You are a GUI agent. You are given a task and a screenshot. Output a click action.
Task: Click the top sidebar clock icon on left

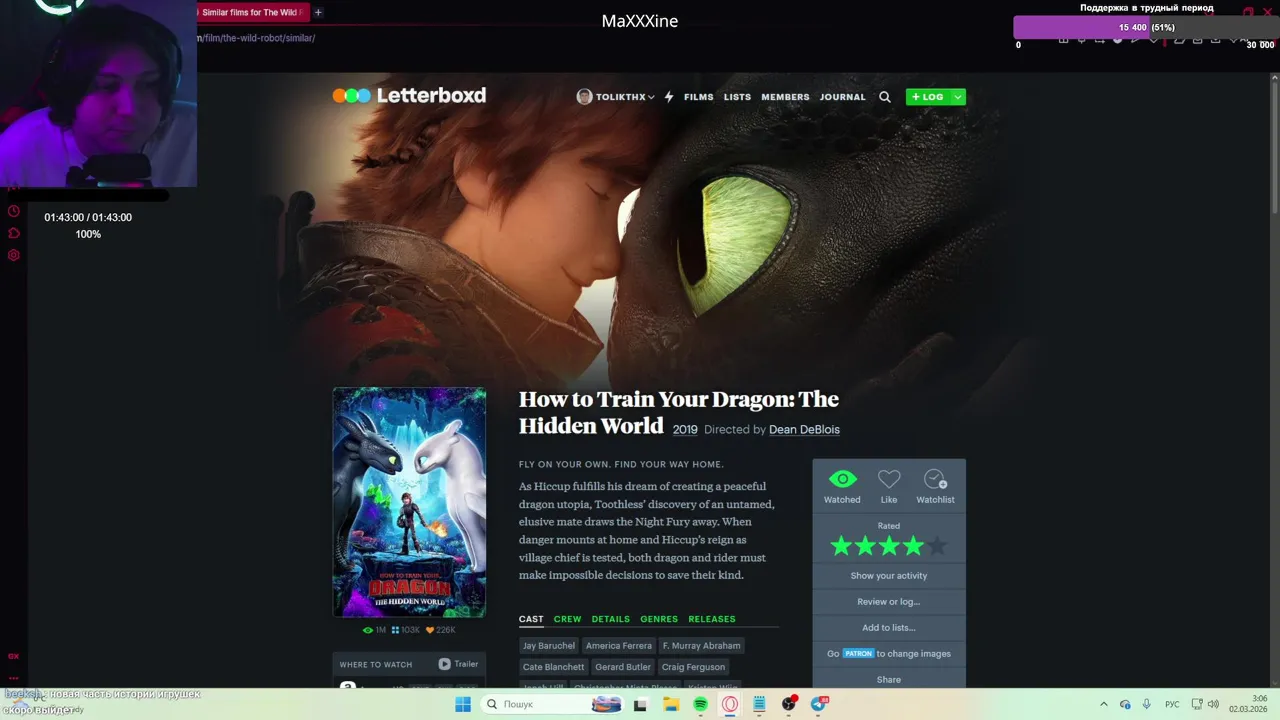pos(14,211)
